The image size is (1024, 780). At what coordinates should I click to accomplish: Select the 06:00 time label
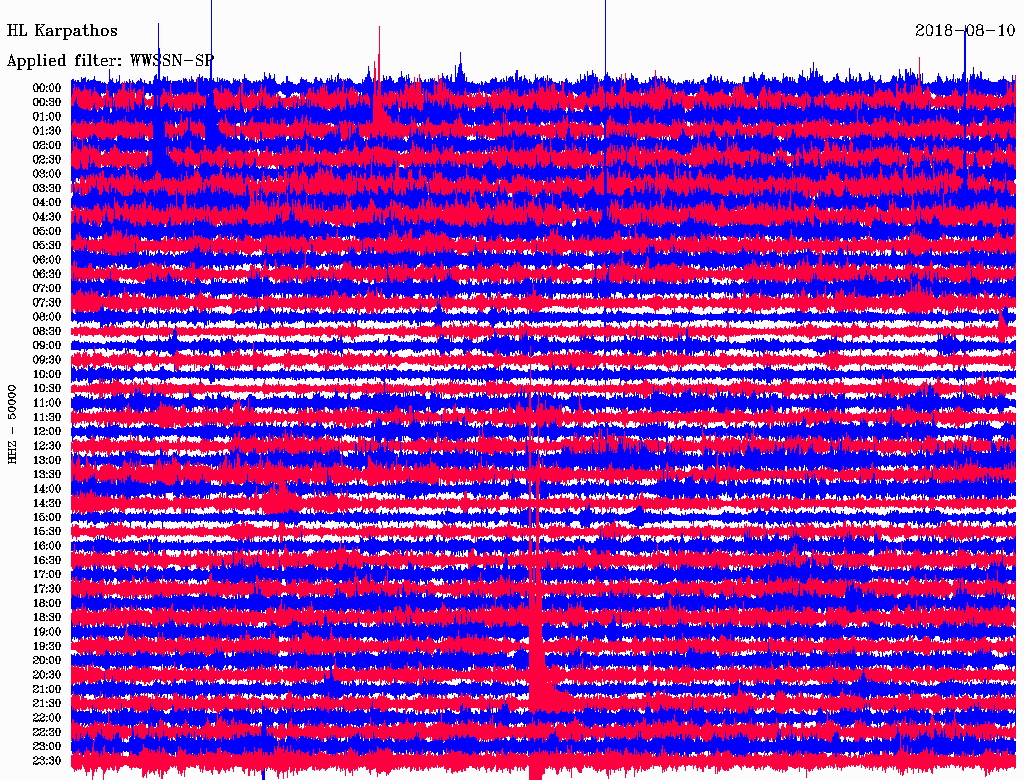(x=47, y=260)
